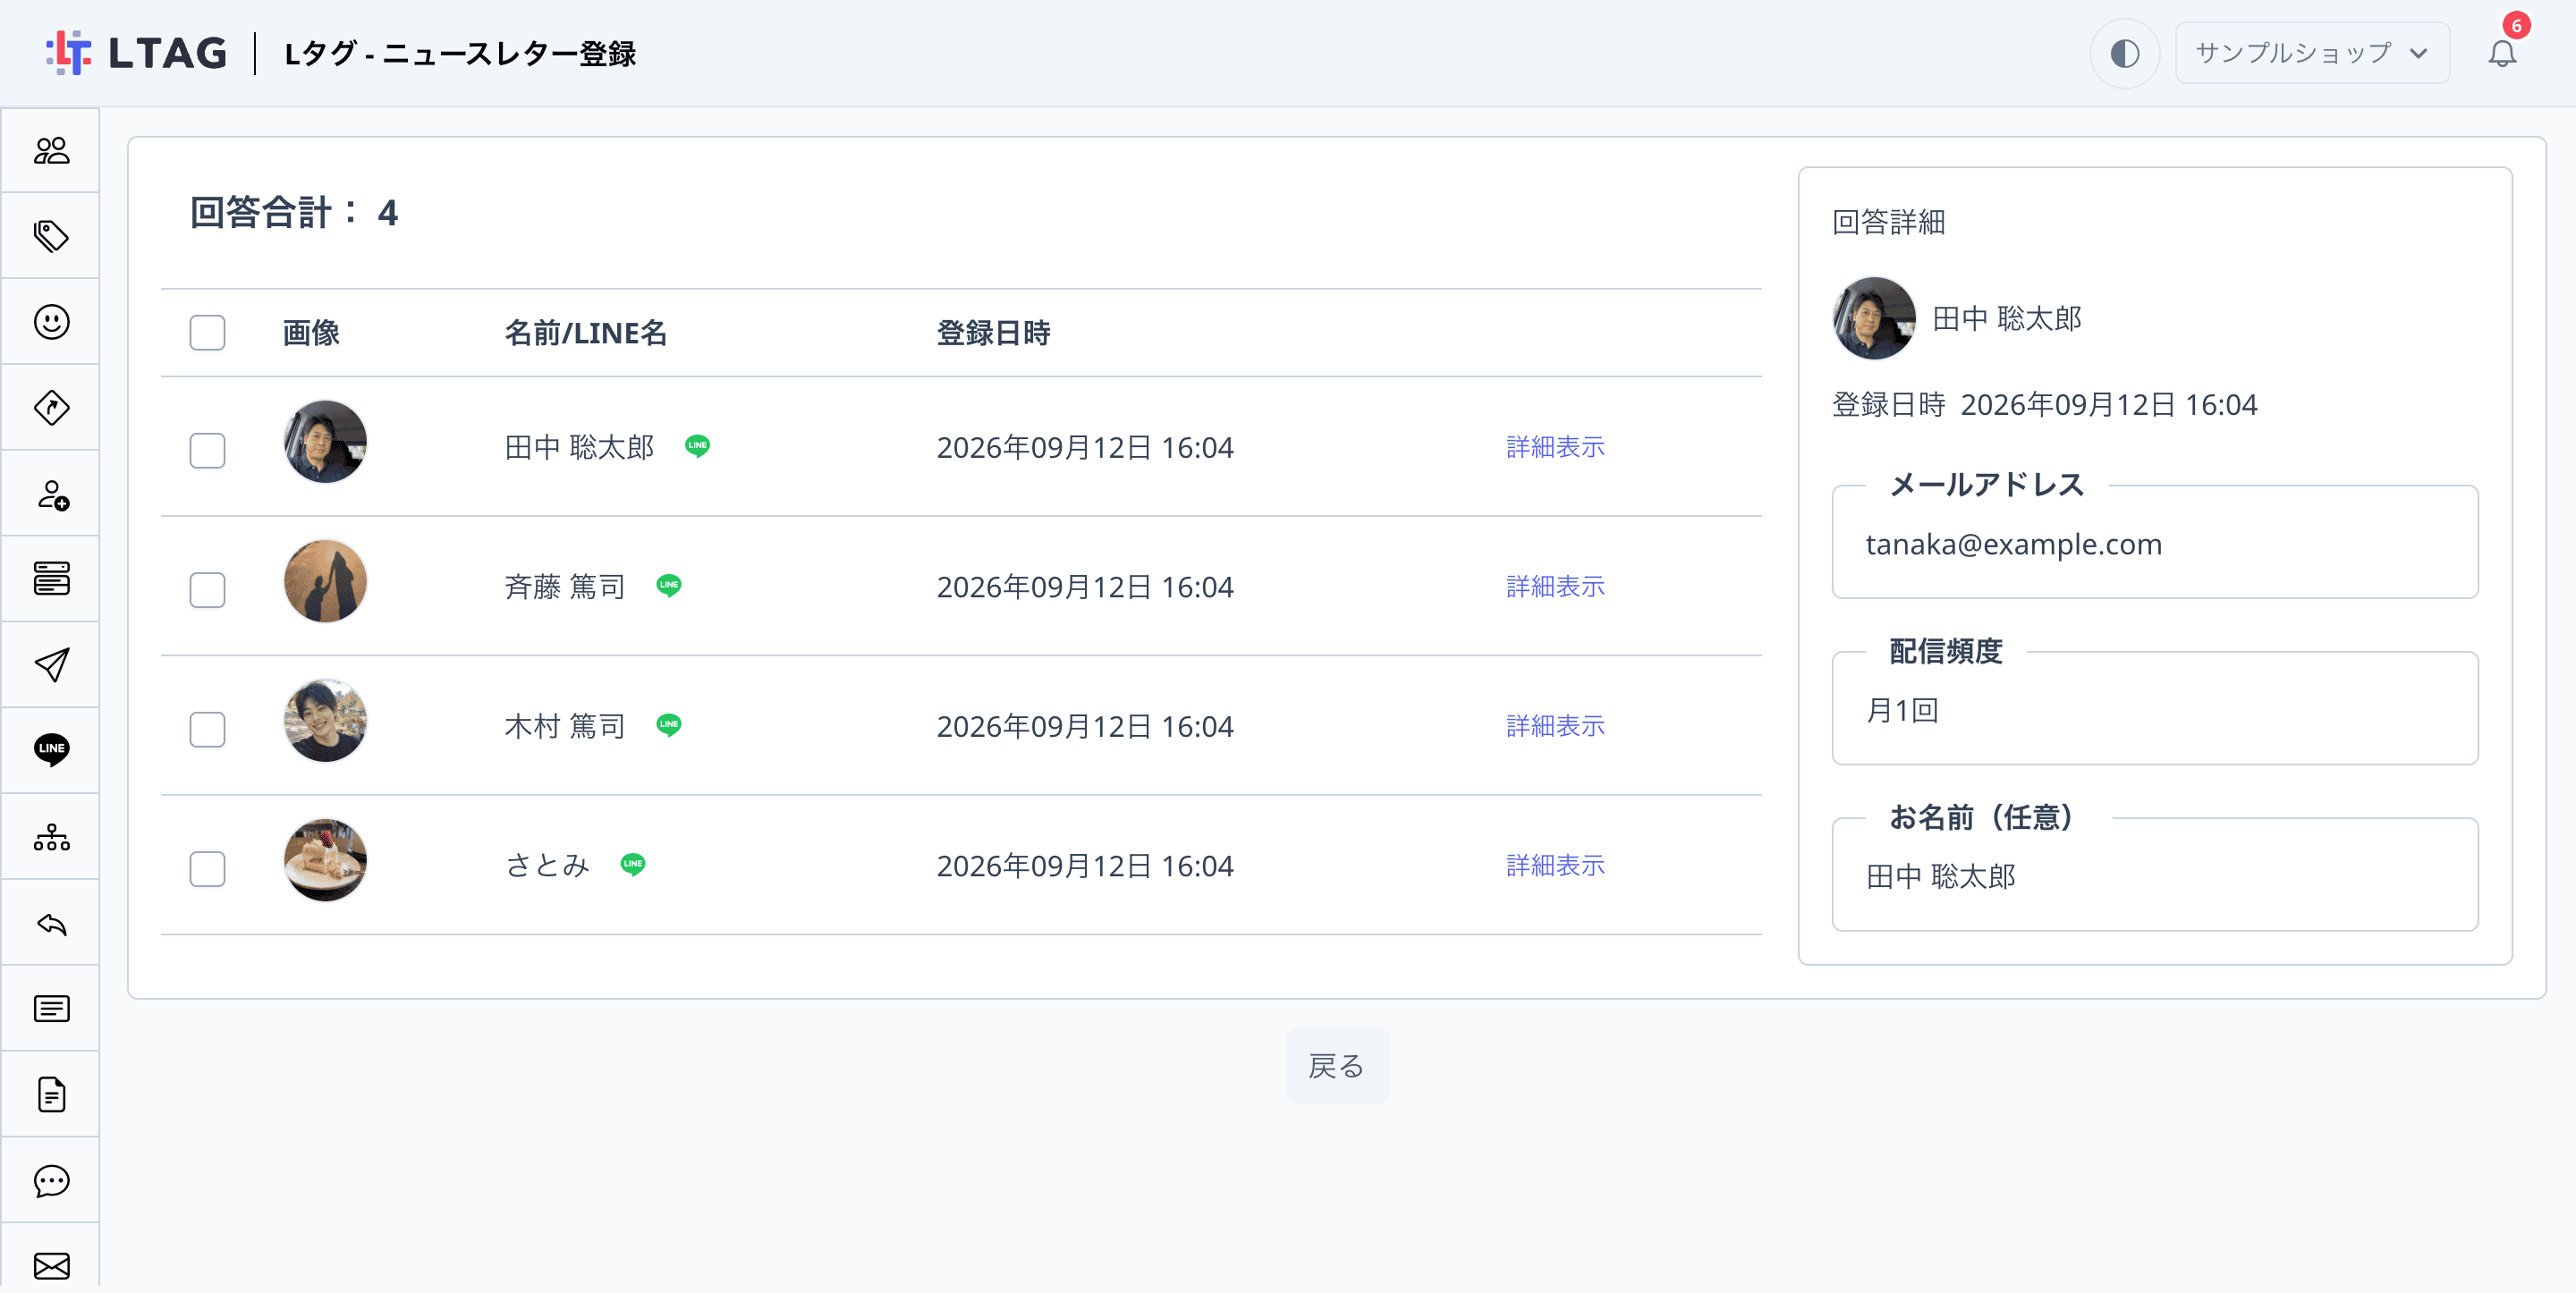This screenshot has height=1293, width=2576.
Task: Click the 登録日時 column header
Action: 993,333
